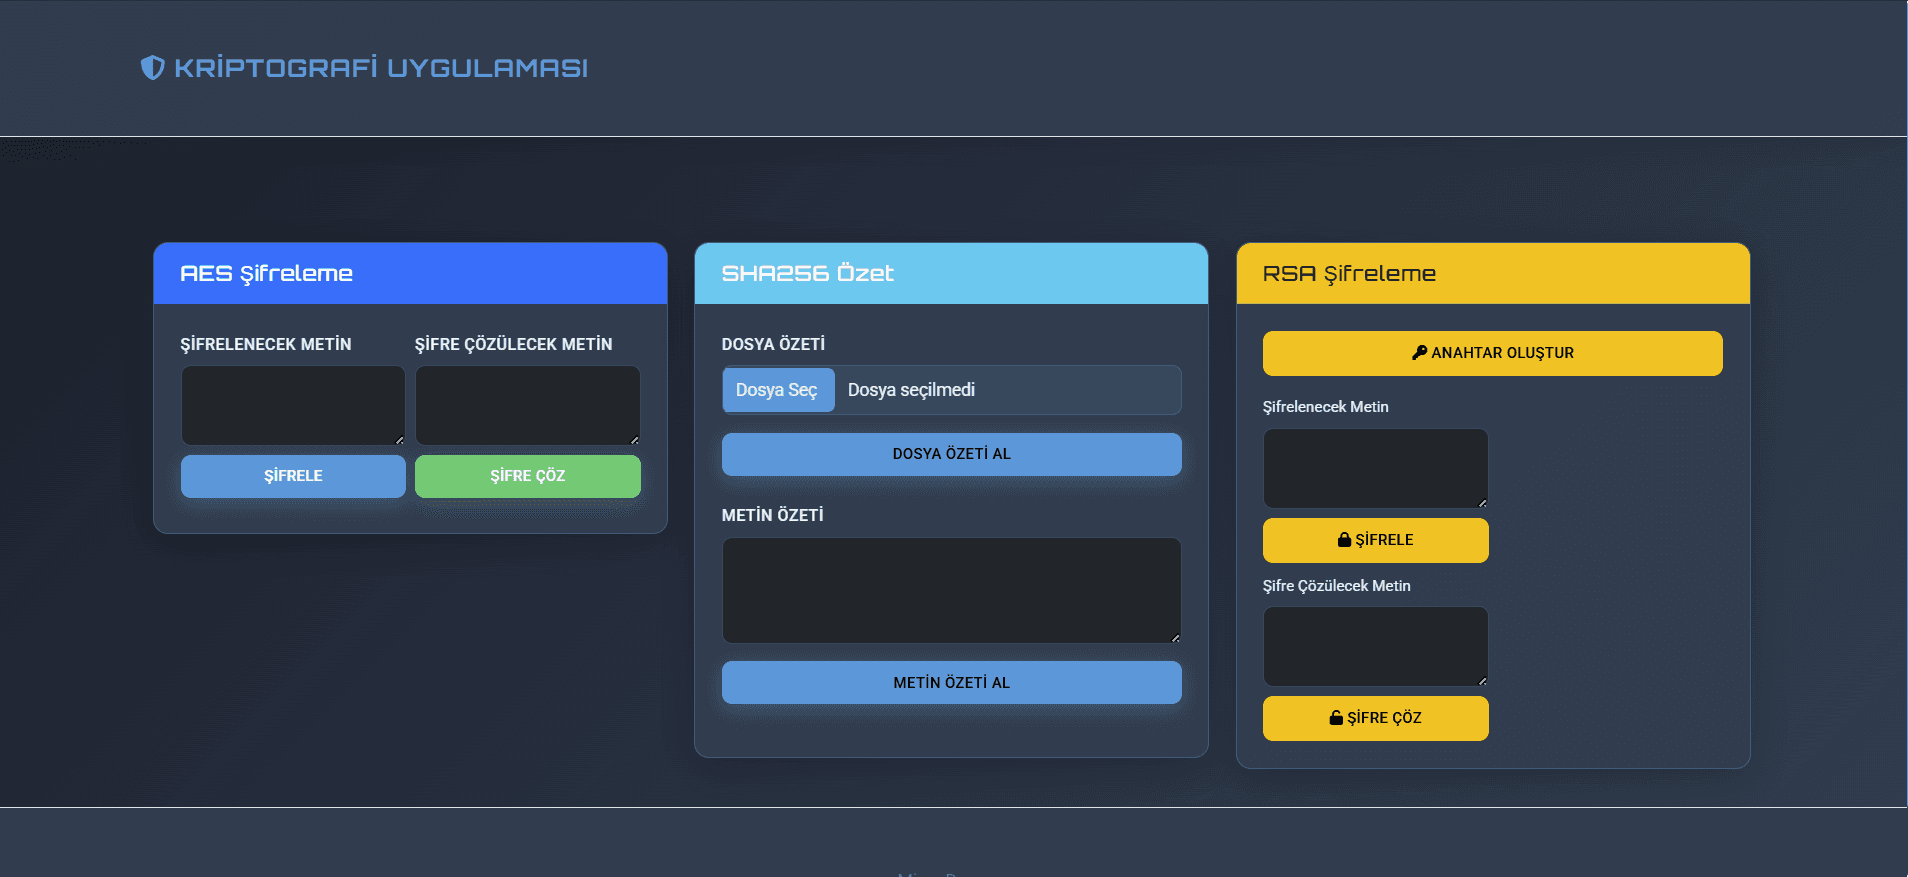Click the SHA256 Özet card header
Image resolution: width=1908 pixels, height=877 pixels.
952,273
